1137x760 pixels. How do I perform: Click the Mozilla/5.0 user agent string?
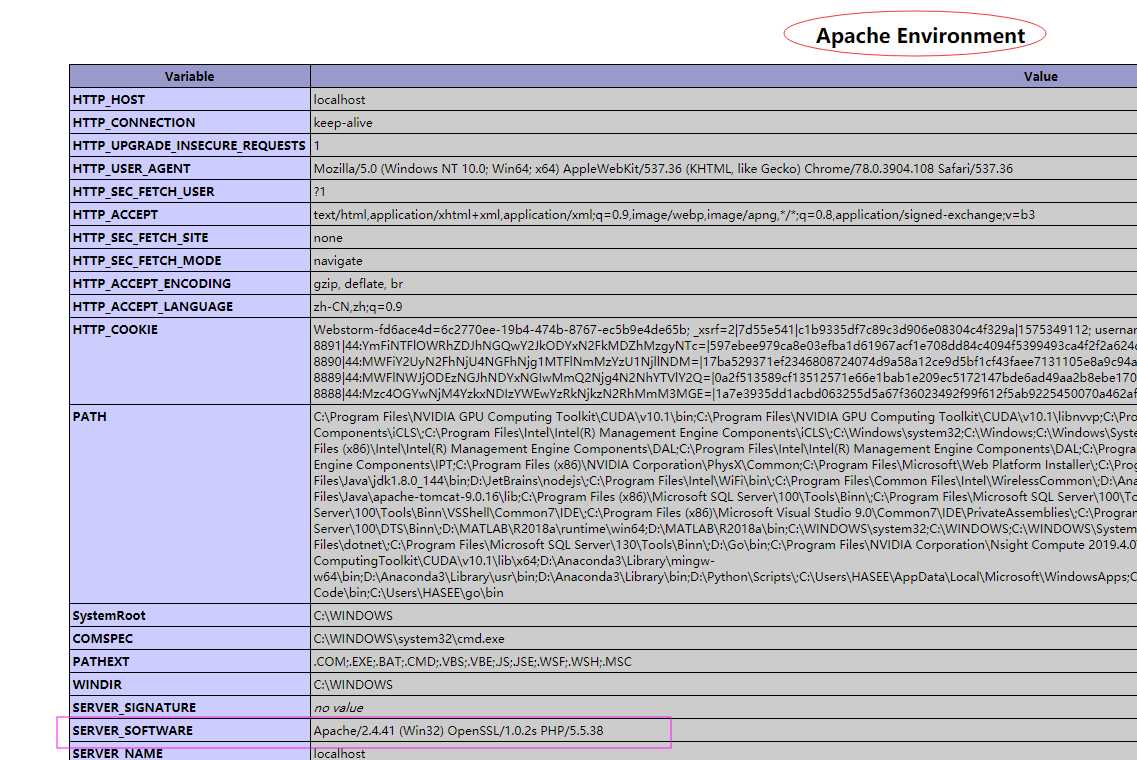click(663, 168)
